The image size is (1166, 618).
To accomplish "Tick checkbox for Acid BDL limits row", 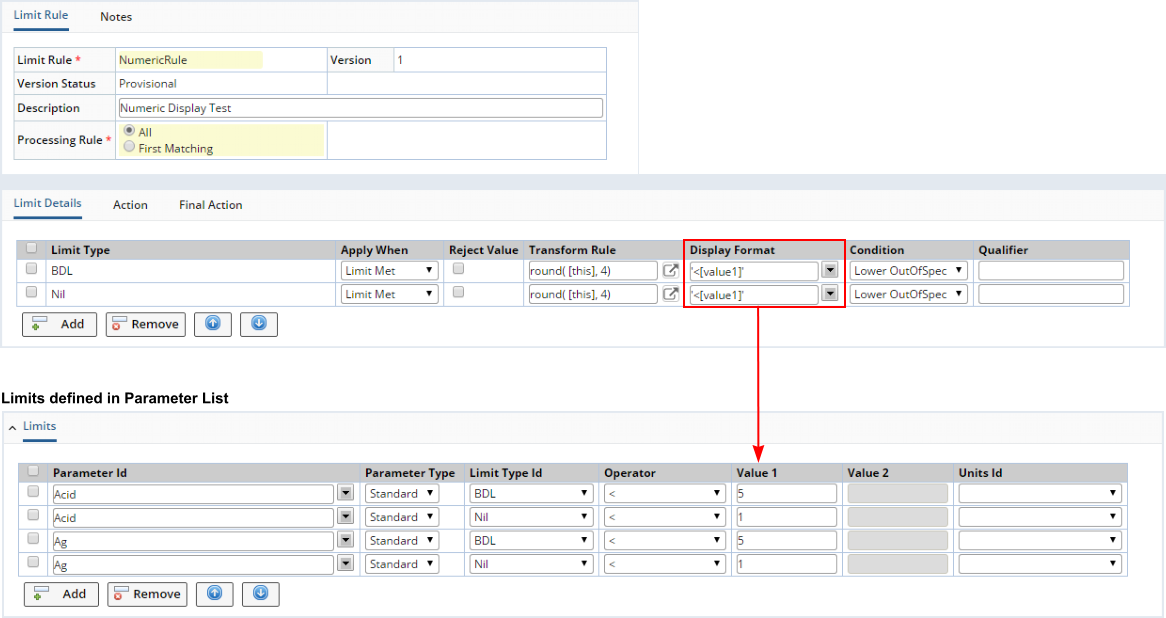I will (33, 492).
